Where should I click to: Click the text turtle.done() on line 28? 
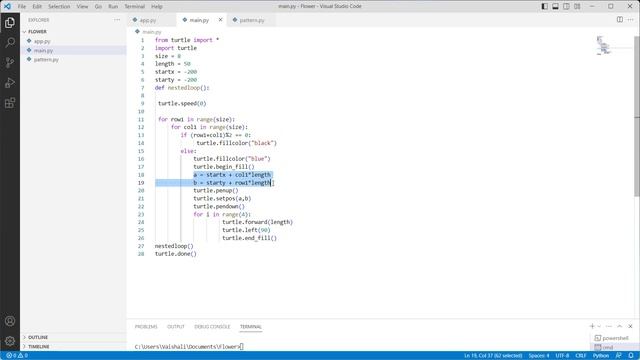coord(176,254)
